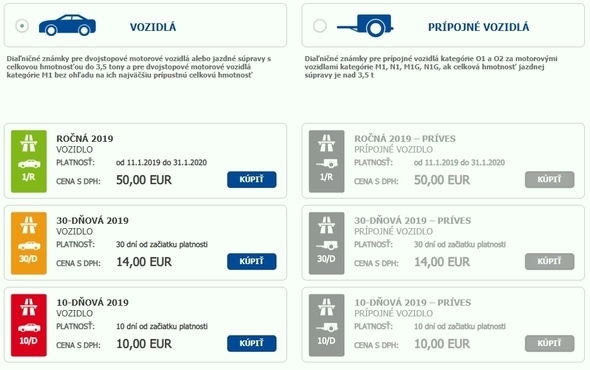Select the Prípojné vozidlá radio button
Viewport: 590px width, 370px height.
pos(319,26)
